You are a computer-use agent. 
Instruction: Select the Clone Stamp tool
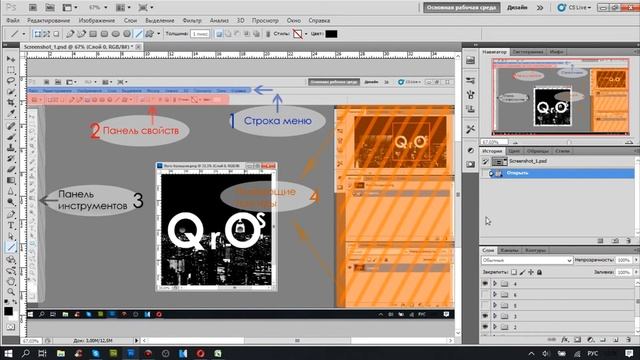11,148
